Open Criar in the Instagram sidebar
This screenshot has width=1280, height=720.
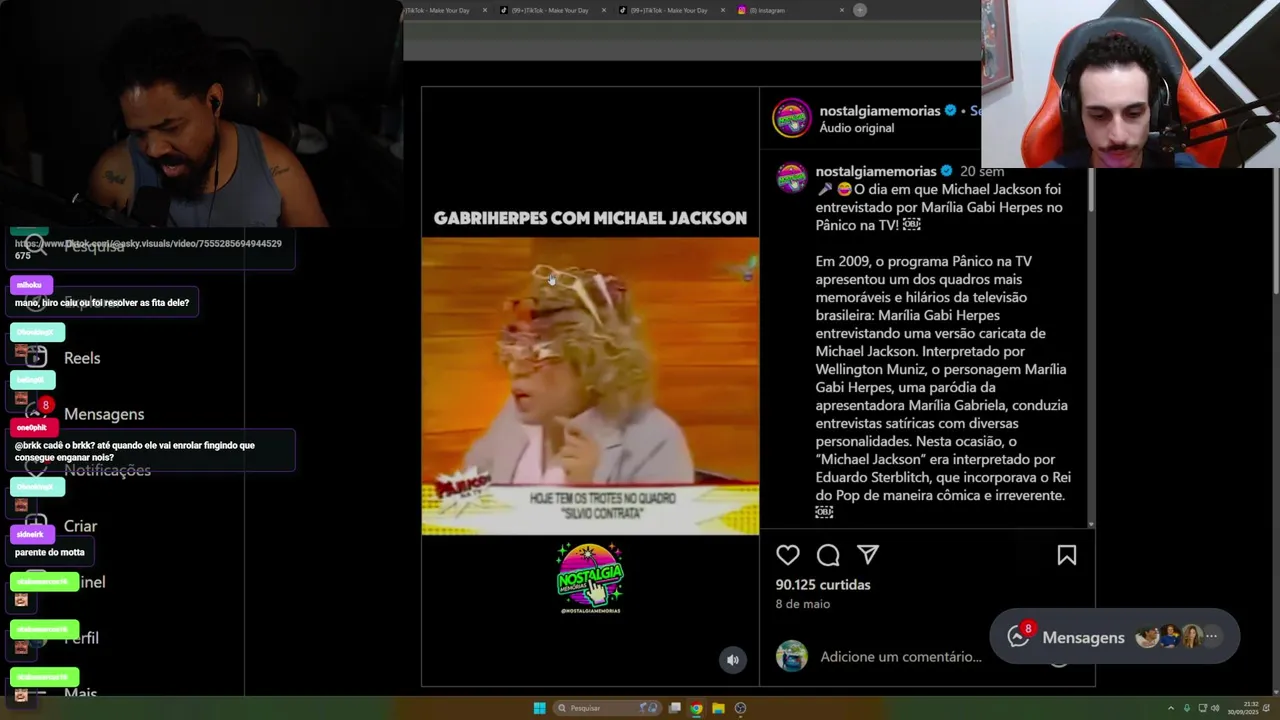click(80, 526)
